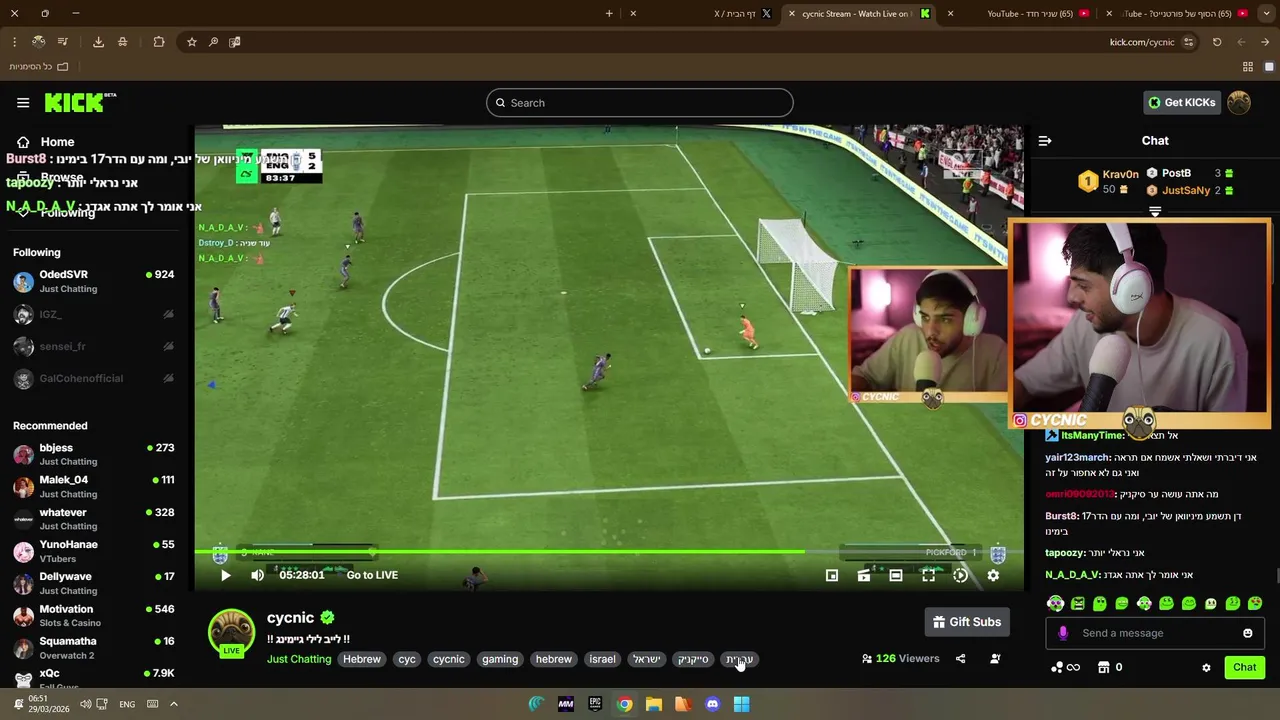Select the gaming tag
Image resolution: width=1280 pixels, height=720 pixels.
coord(500,659)
